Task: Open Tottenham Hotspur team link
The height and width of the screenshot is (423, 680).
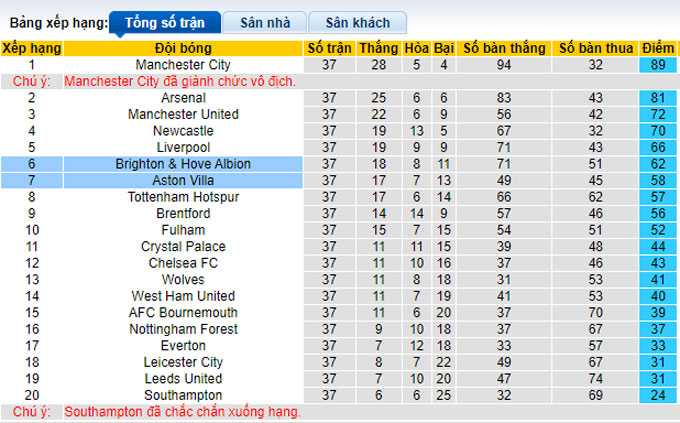Action: coord(183,197)
